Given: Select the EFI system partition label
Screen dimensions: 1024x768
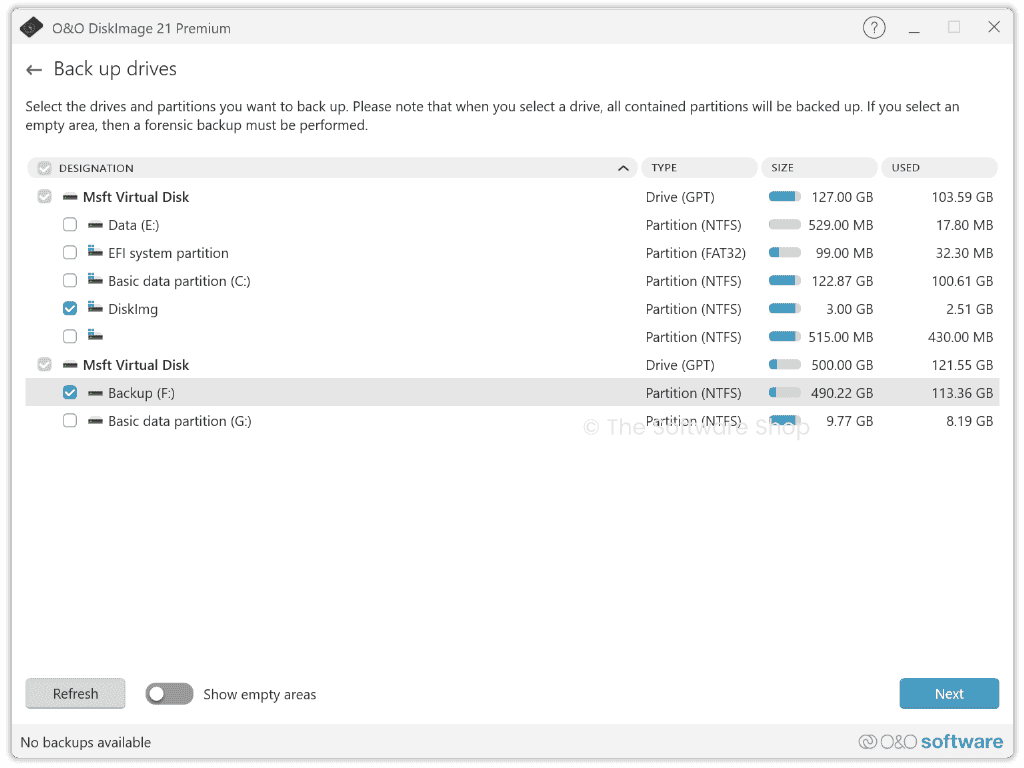Looking at the screenshot, I should point(168,253).
